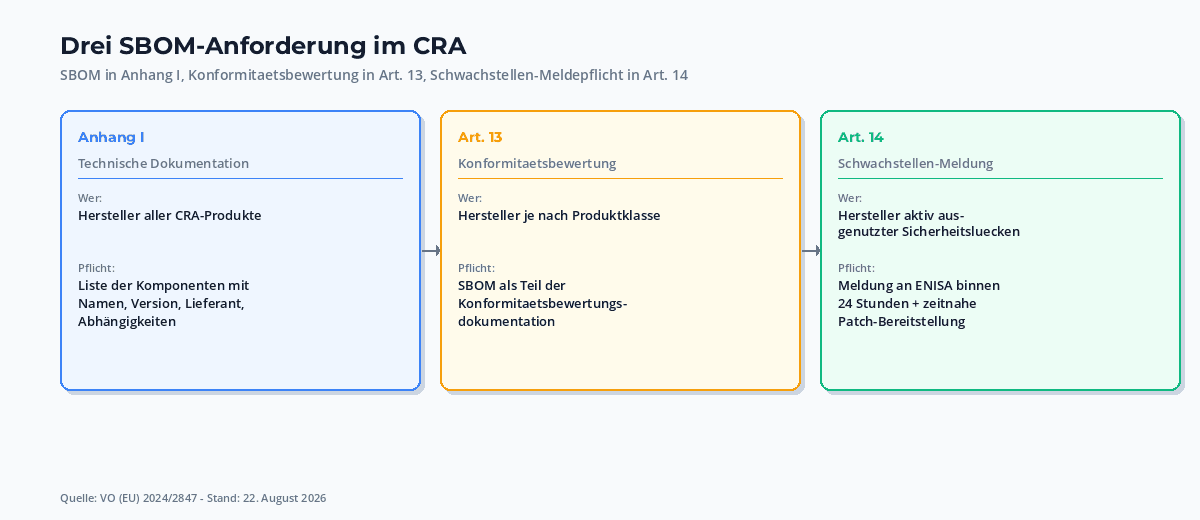The image size is (1200, 520).
Task: Select the subtitle line starting 'SBOM in Anhang I'
Action: click(x=374, y=75)
